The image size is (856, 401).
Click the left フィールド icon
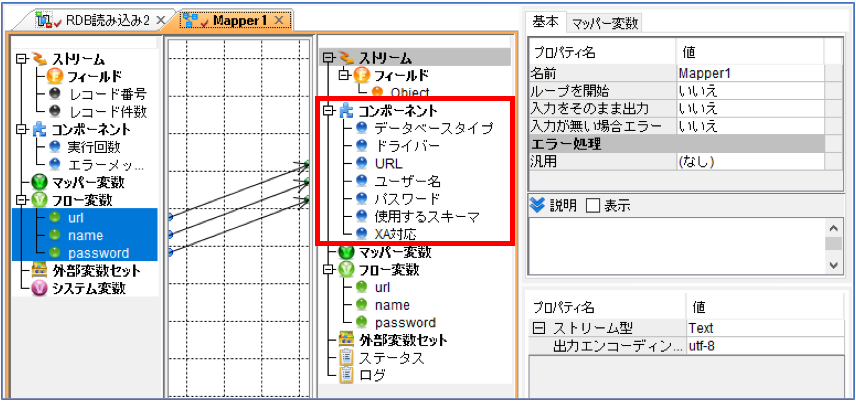(x=55, y=76)
